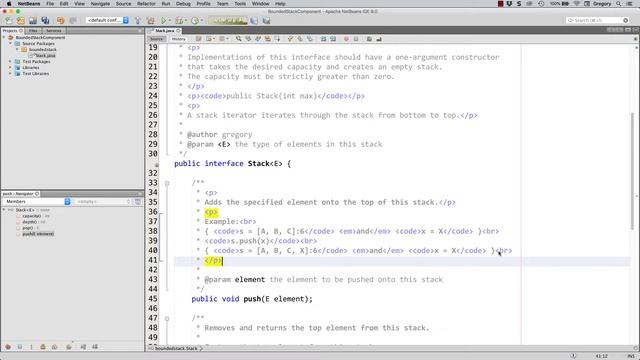Click the Undo toolbar icon

point(60,20)
